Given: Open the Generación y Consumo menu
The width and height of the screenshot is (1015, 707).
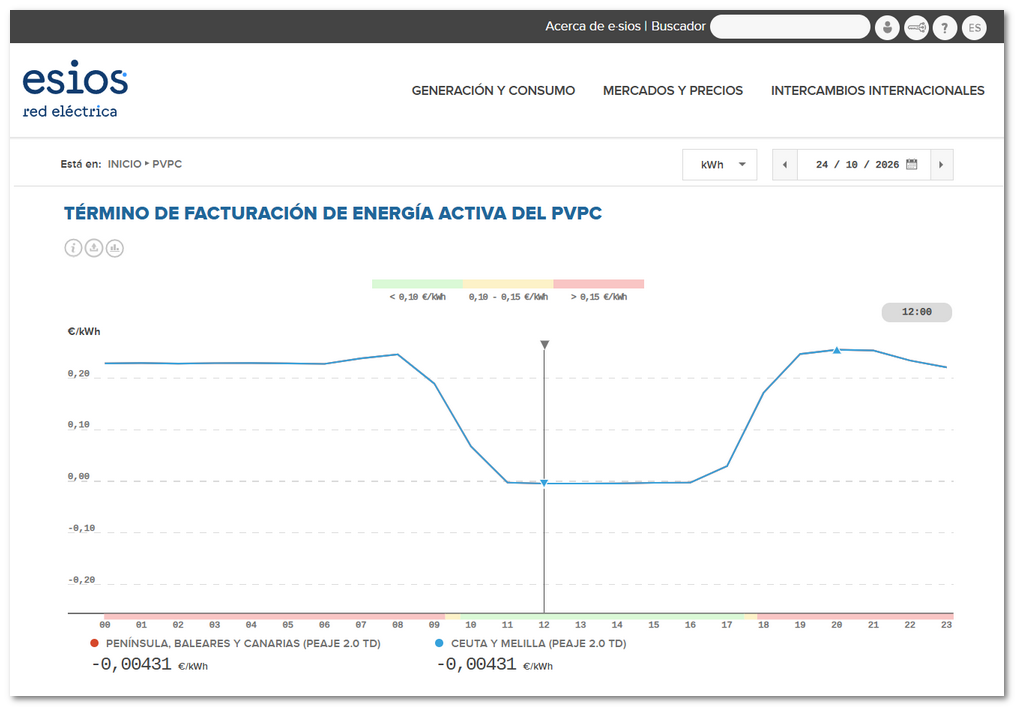Looking at the screenshot, I should click(x=493, y=91).
